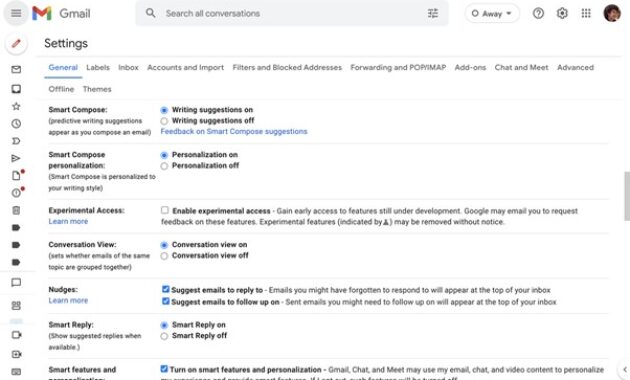Select Smart Reply off
The image size is (630, 380).
pyautogui.click(x=164, y=336)
